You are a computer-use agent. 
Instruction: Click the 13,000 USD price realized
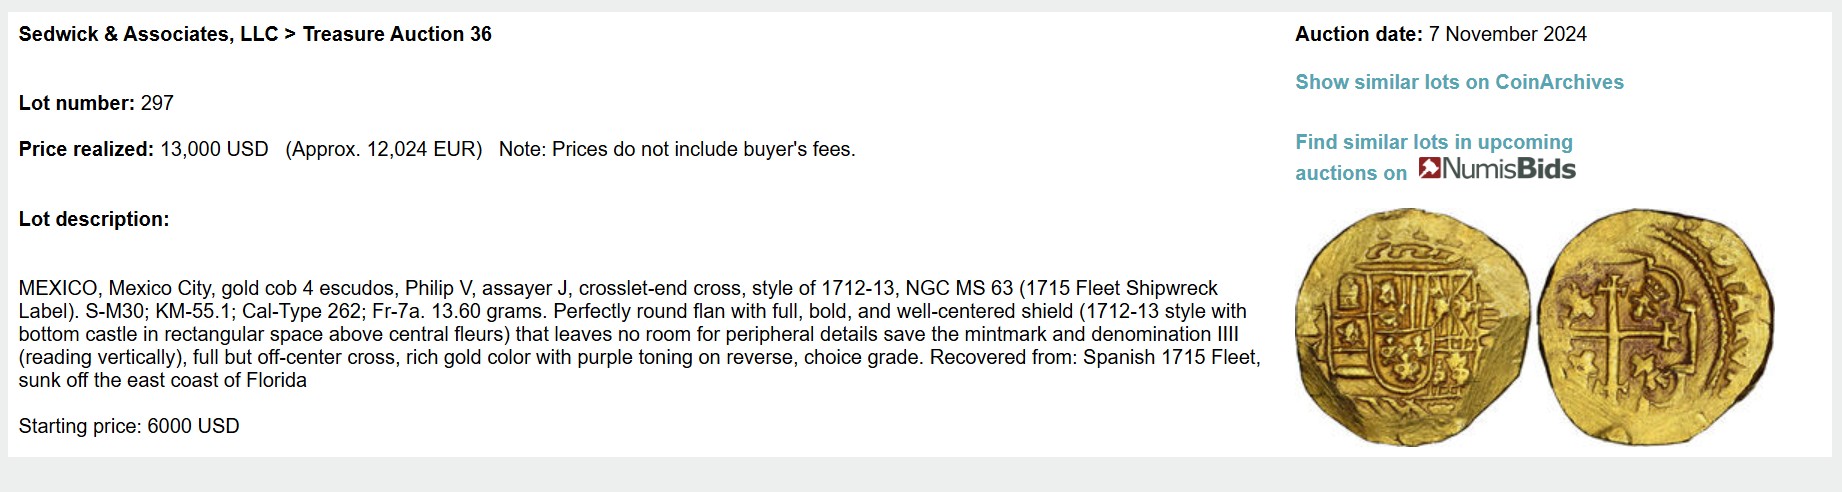(x=214, y=149)
